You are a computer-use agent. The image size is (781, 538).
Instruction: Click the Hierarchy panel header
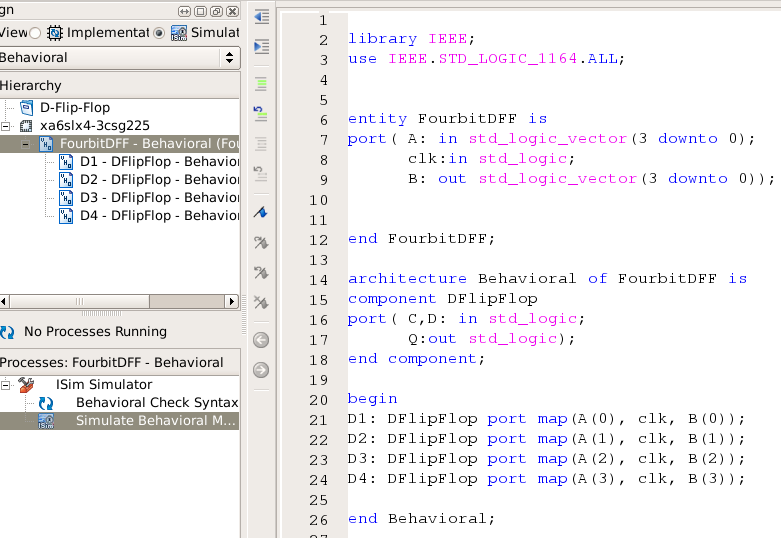coord(120,85)
